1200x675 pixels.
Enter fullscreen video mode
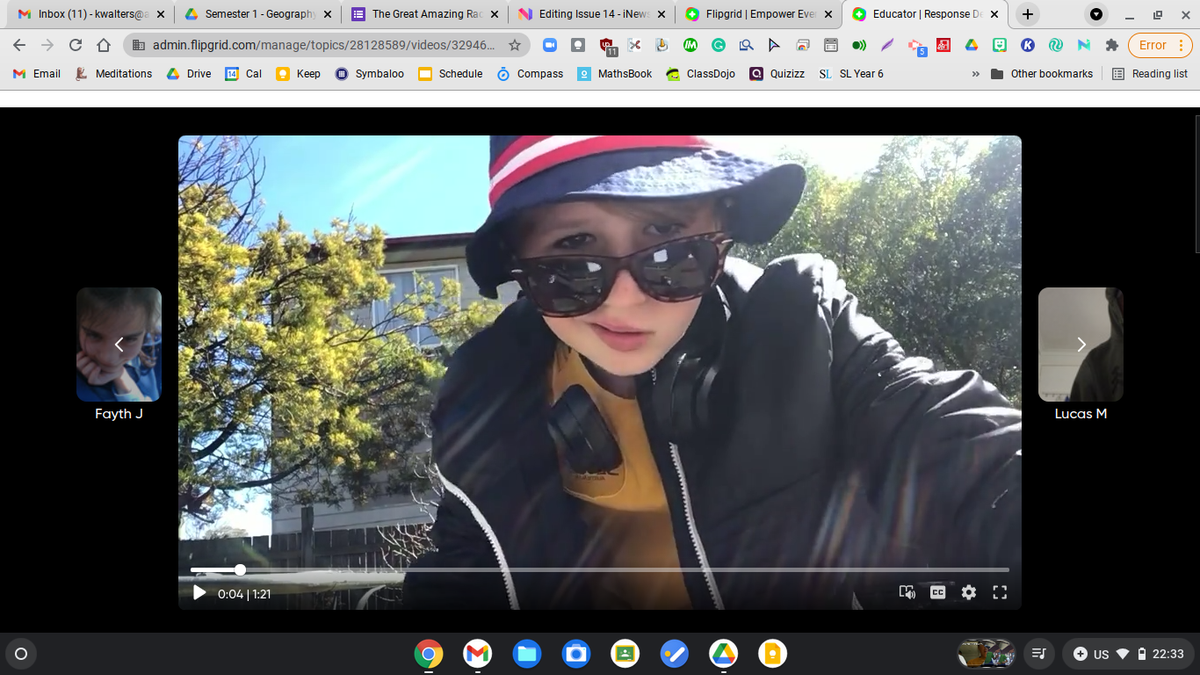[998, 593]
